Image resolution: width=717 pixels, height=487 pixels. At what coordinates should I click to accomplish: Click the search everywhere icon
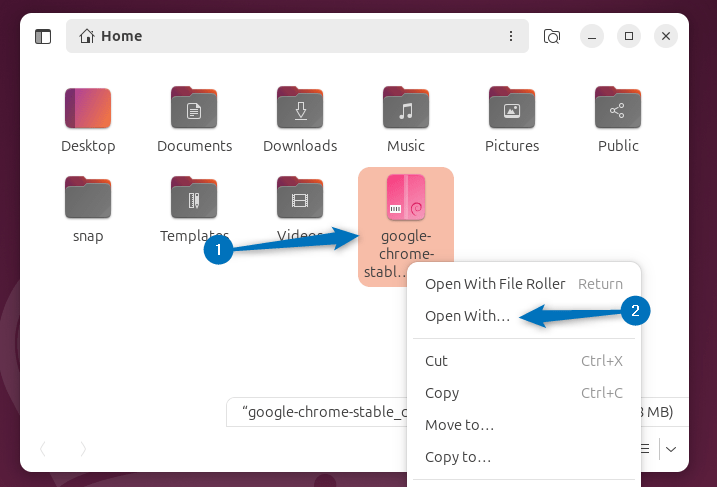point(551,37)
